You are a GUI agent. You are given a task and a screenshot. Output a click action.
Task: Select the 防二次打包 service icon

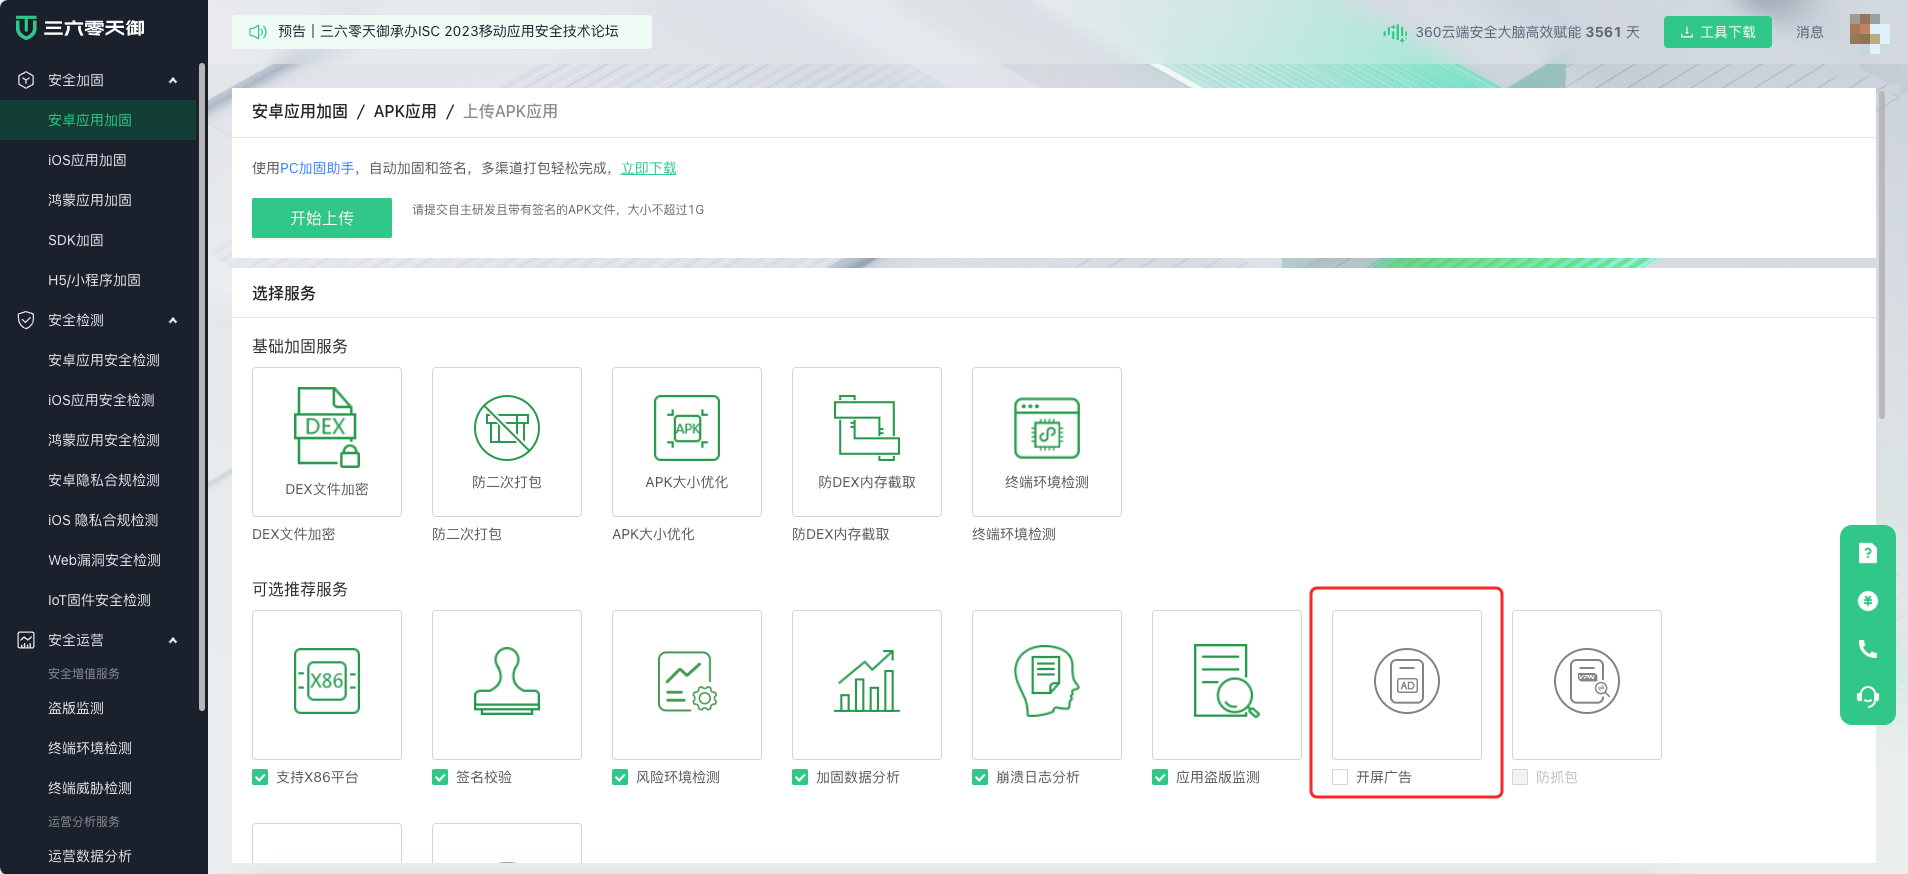(x=506, y=428)
